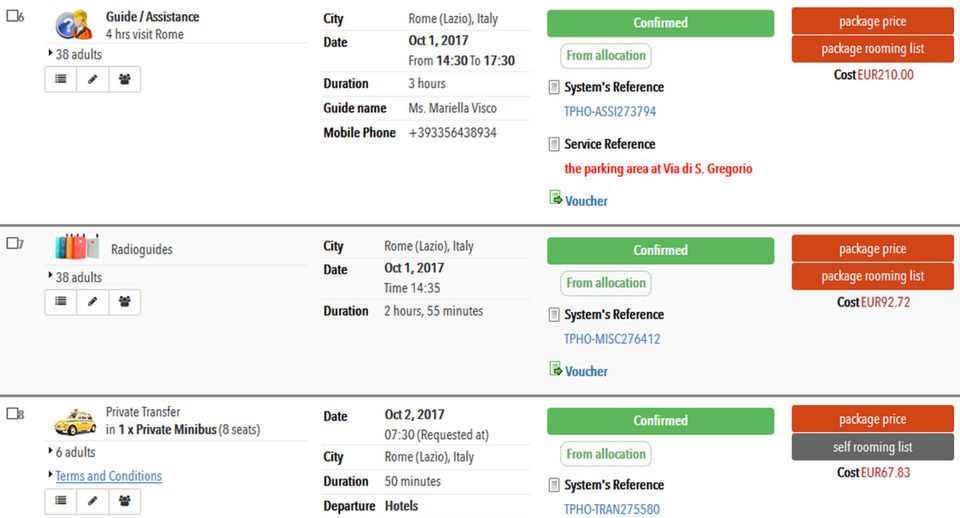Click the list icon under Private Transfer
The height and width of the screenshot is (518, 960).
(x=61, y=501)
